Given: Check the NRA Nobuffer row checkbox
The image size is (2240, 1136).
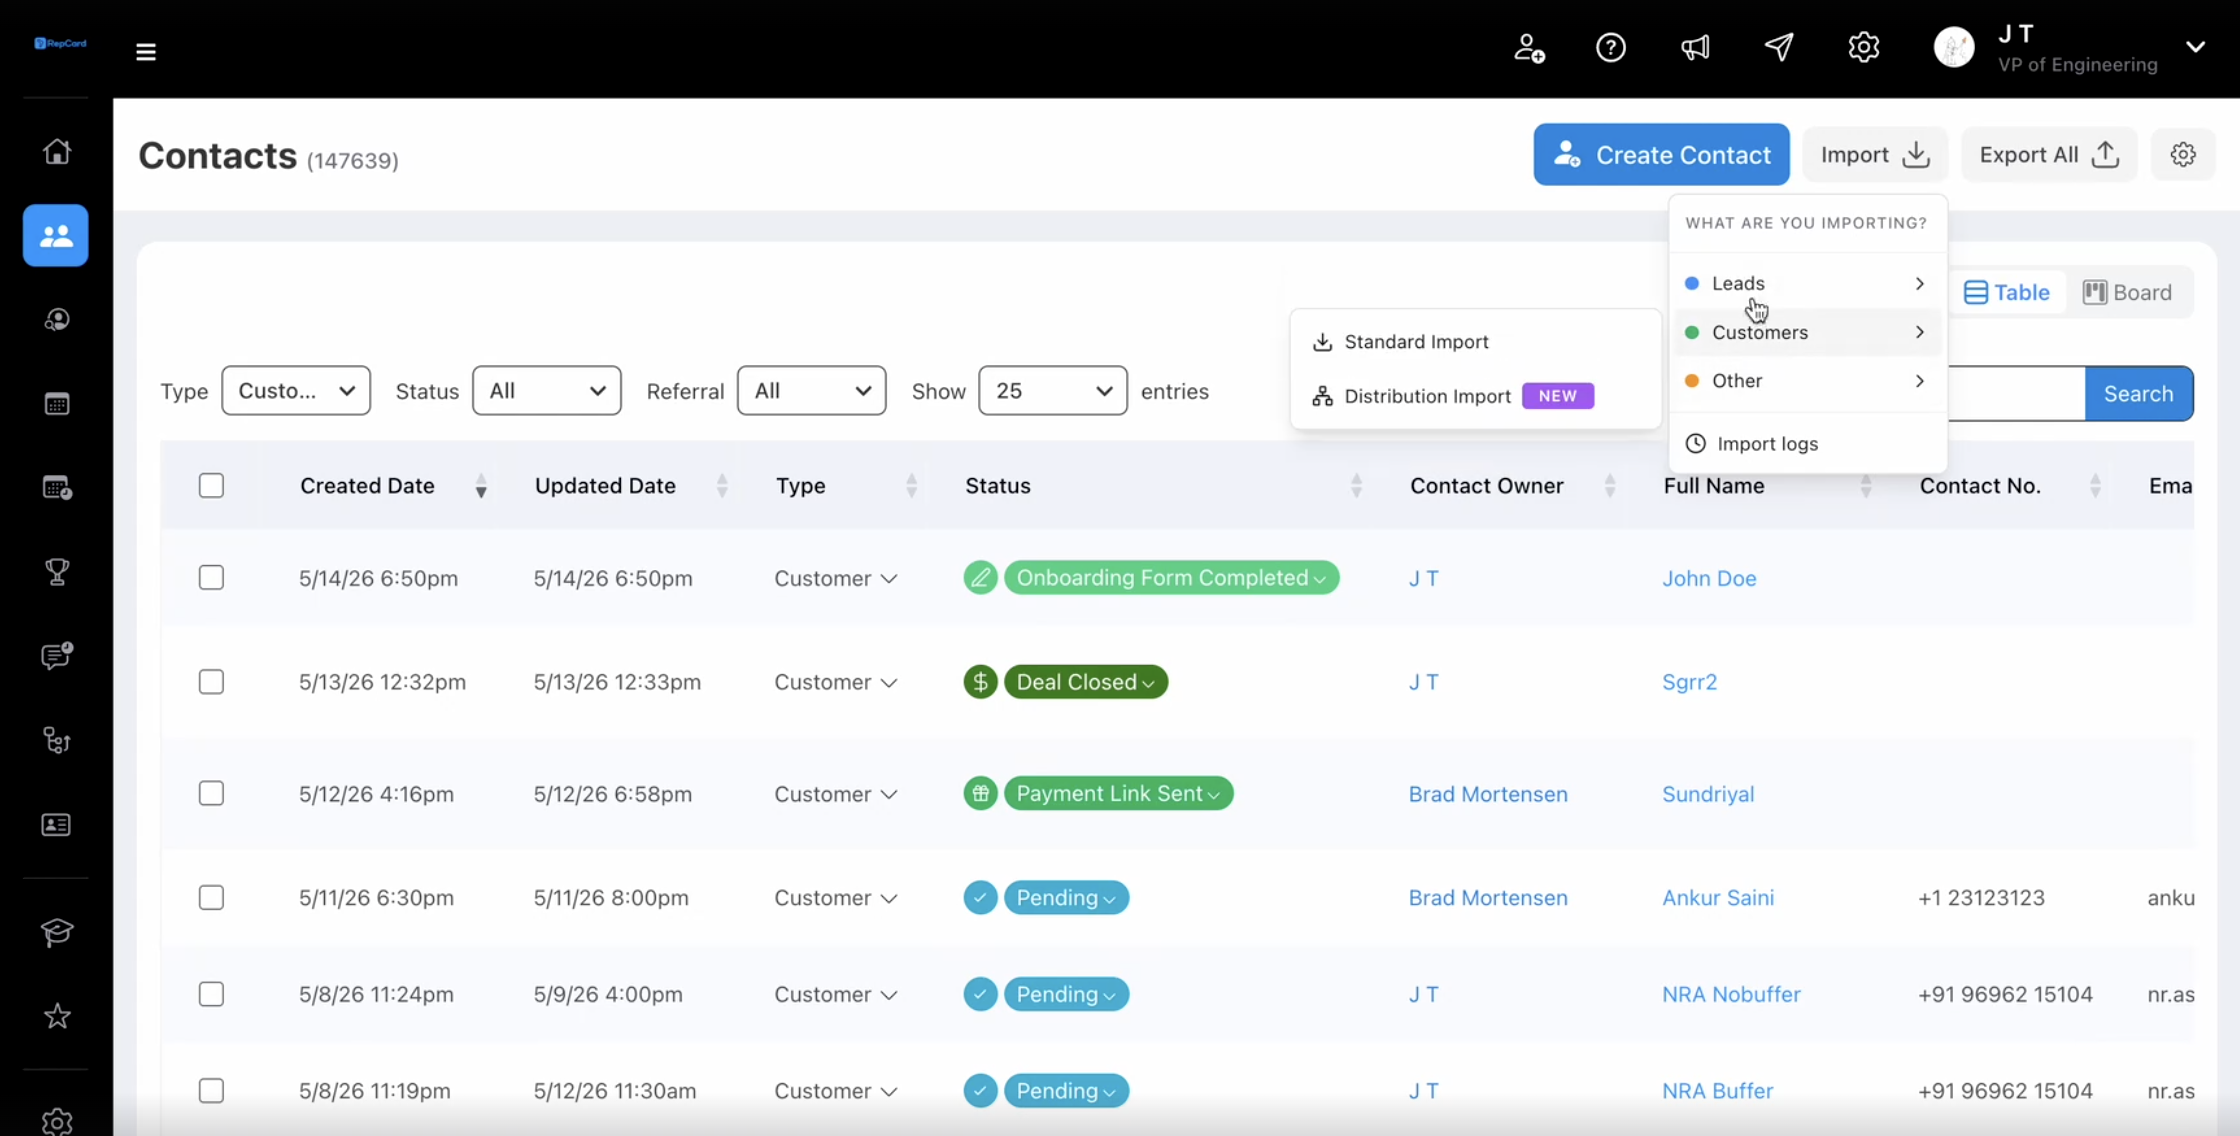Looking at the screenshot, I should pyautogui.click(x=211, y=994).
